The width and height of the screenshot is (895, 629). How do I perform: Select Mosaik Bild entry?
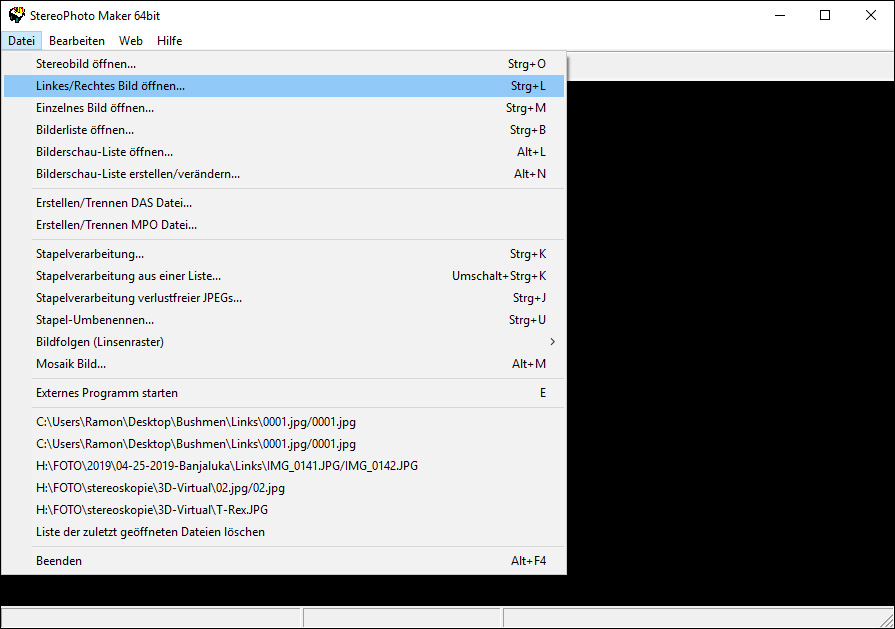[x=284, y=364]
